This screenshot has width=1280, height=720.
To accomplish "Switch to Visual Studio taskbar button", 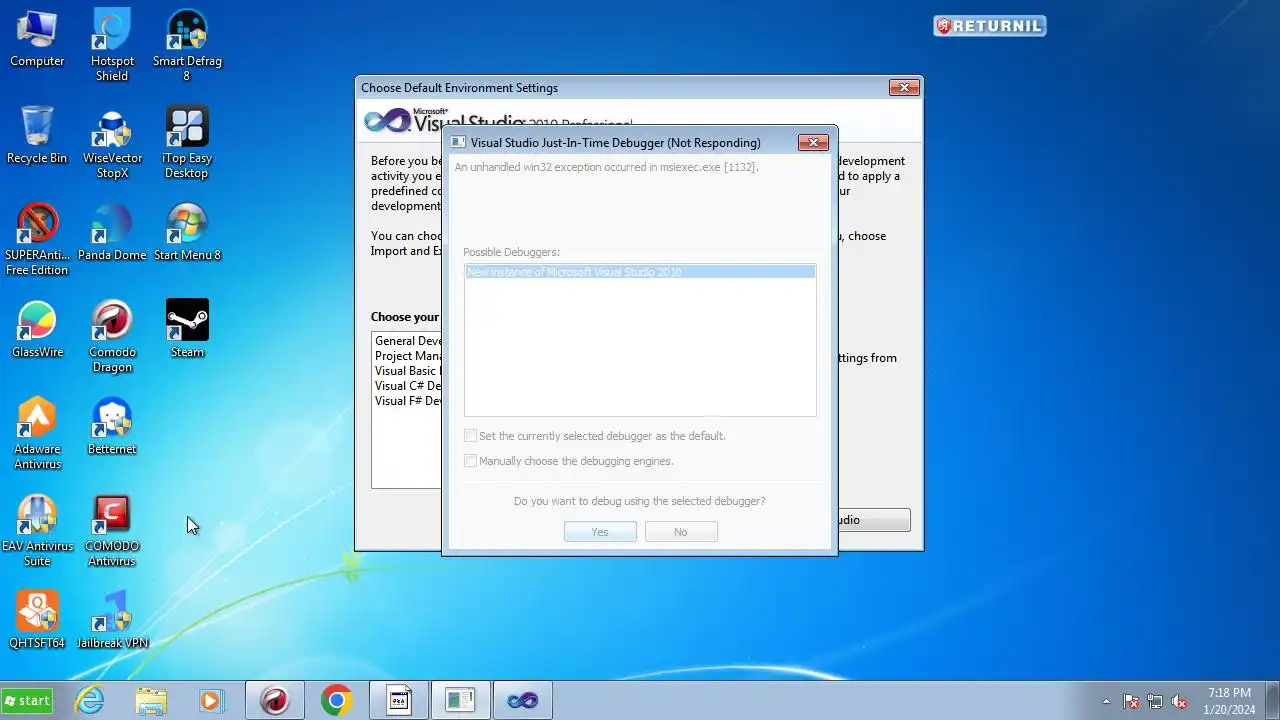I will point(522,701).
